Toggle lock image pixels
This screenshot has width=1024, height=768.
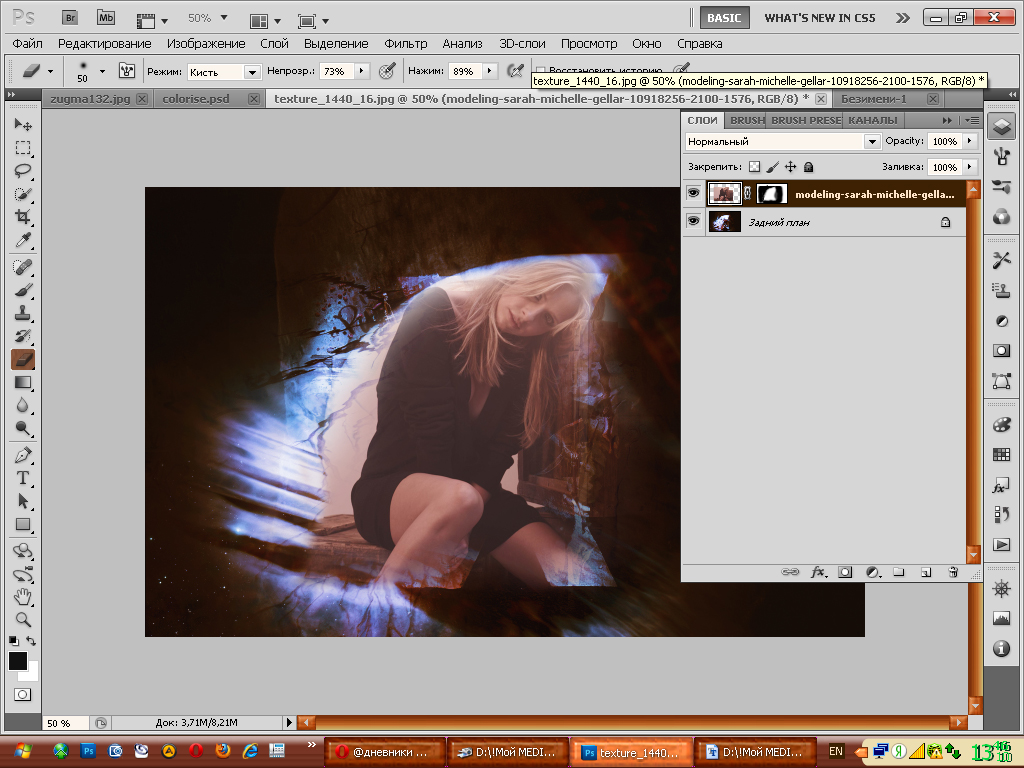pyautogui.click(x=773, y=167)
